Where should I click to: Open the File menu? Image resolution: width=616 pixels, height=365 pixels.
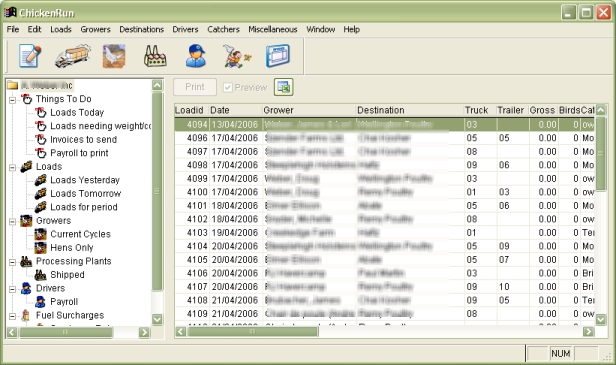pyautogui.click(x=13, y=29)
